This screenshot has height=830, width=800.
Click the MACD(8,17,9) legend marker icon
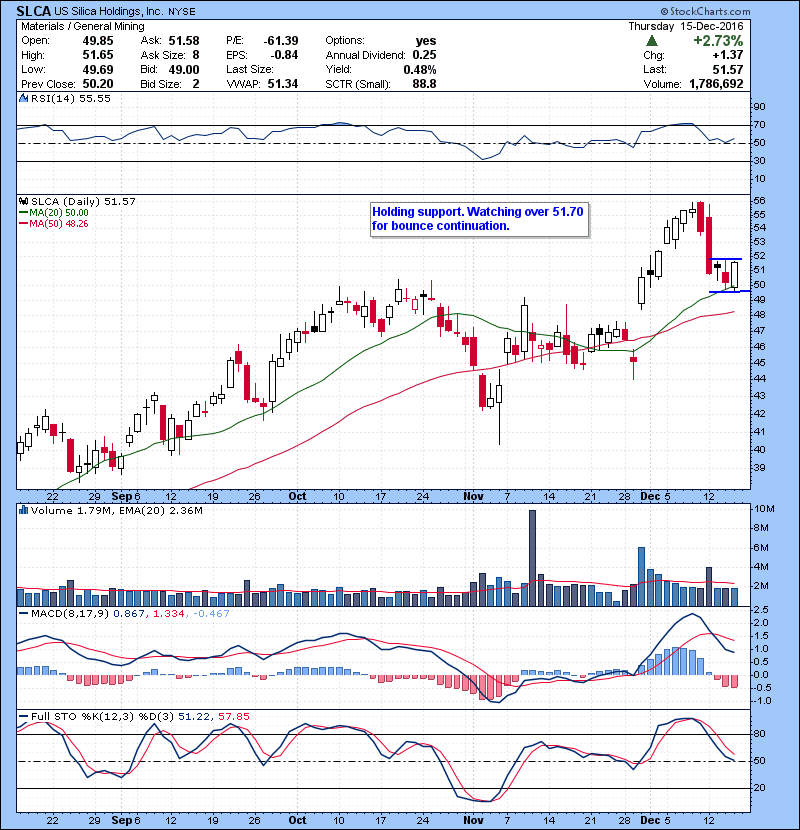coord(24,612)
